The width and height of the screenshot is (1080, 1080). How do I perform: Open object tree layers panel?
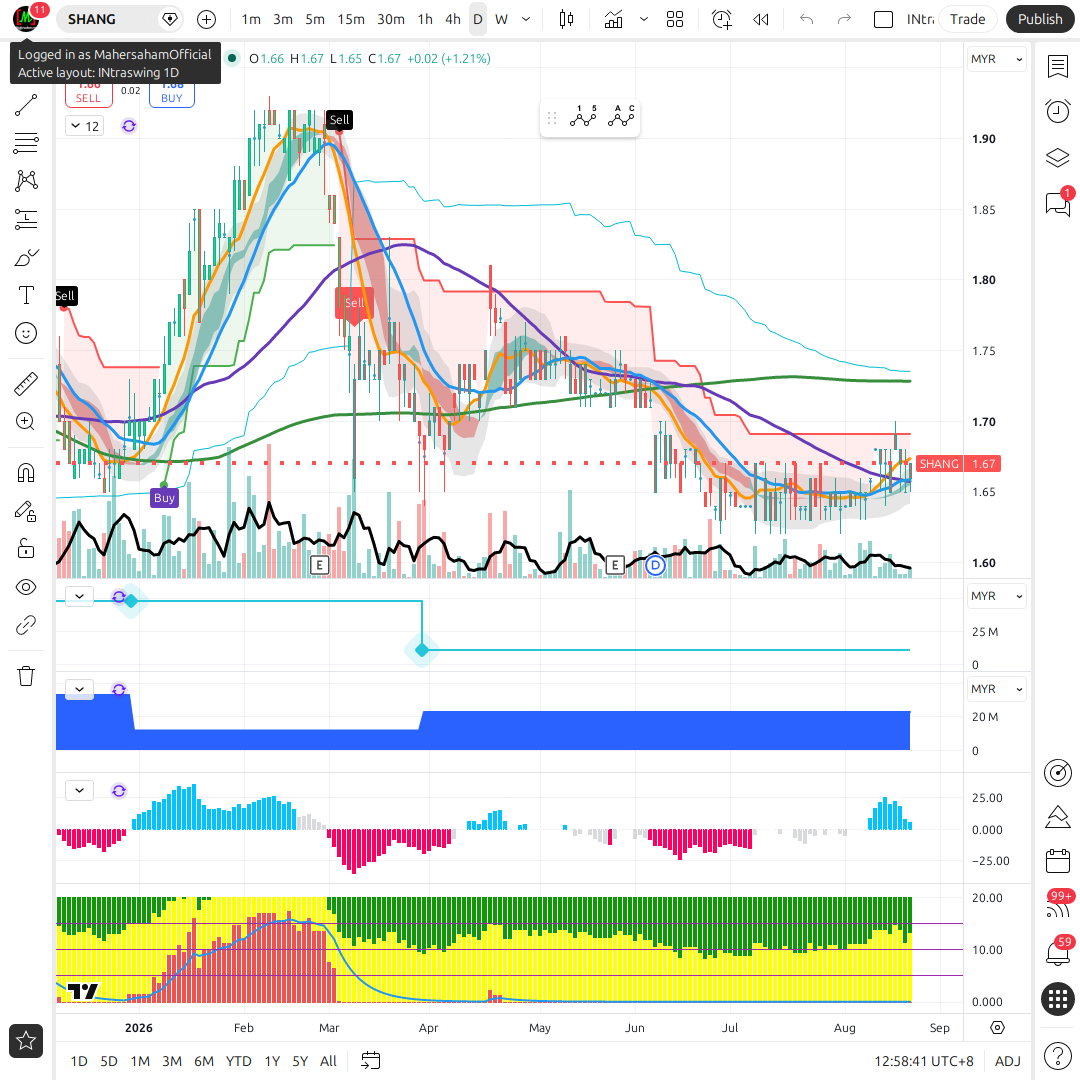coord(1057,158)
